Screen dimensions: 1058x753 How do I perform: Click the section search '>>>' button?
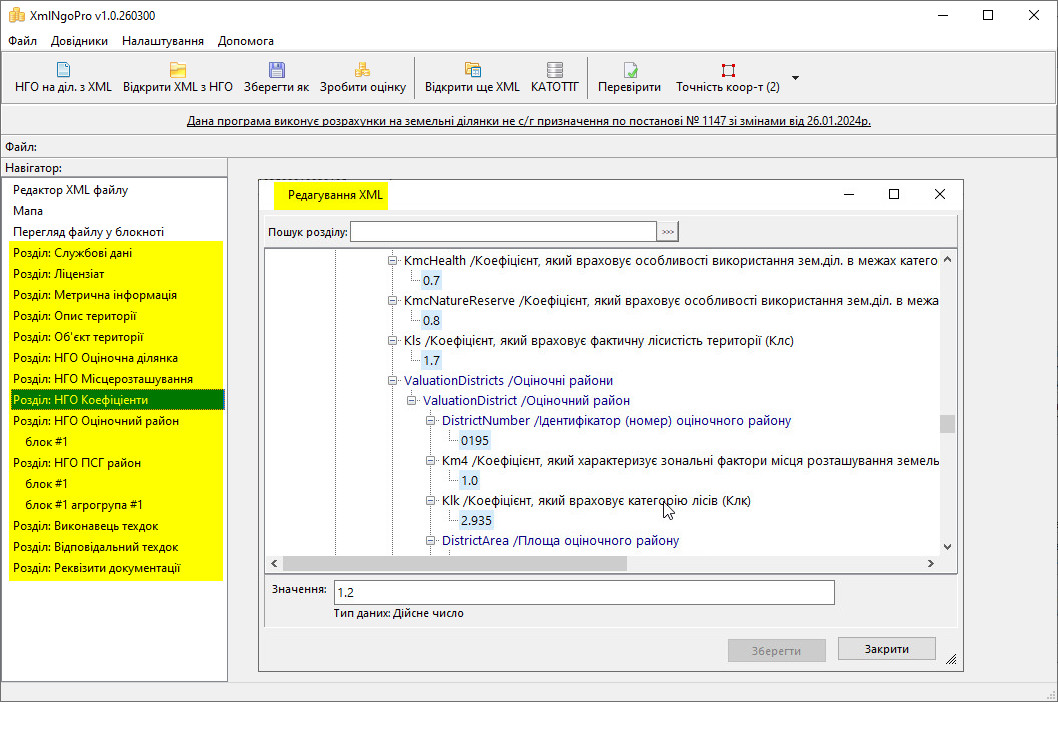pyautogui.click(x=667, y=232)
